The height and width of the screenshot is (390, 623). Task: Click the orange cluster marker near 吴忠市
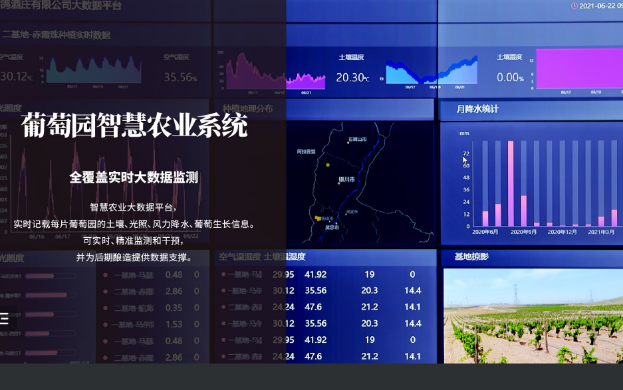tap(318, 218)
